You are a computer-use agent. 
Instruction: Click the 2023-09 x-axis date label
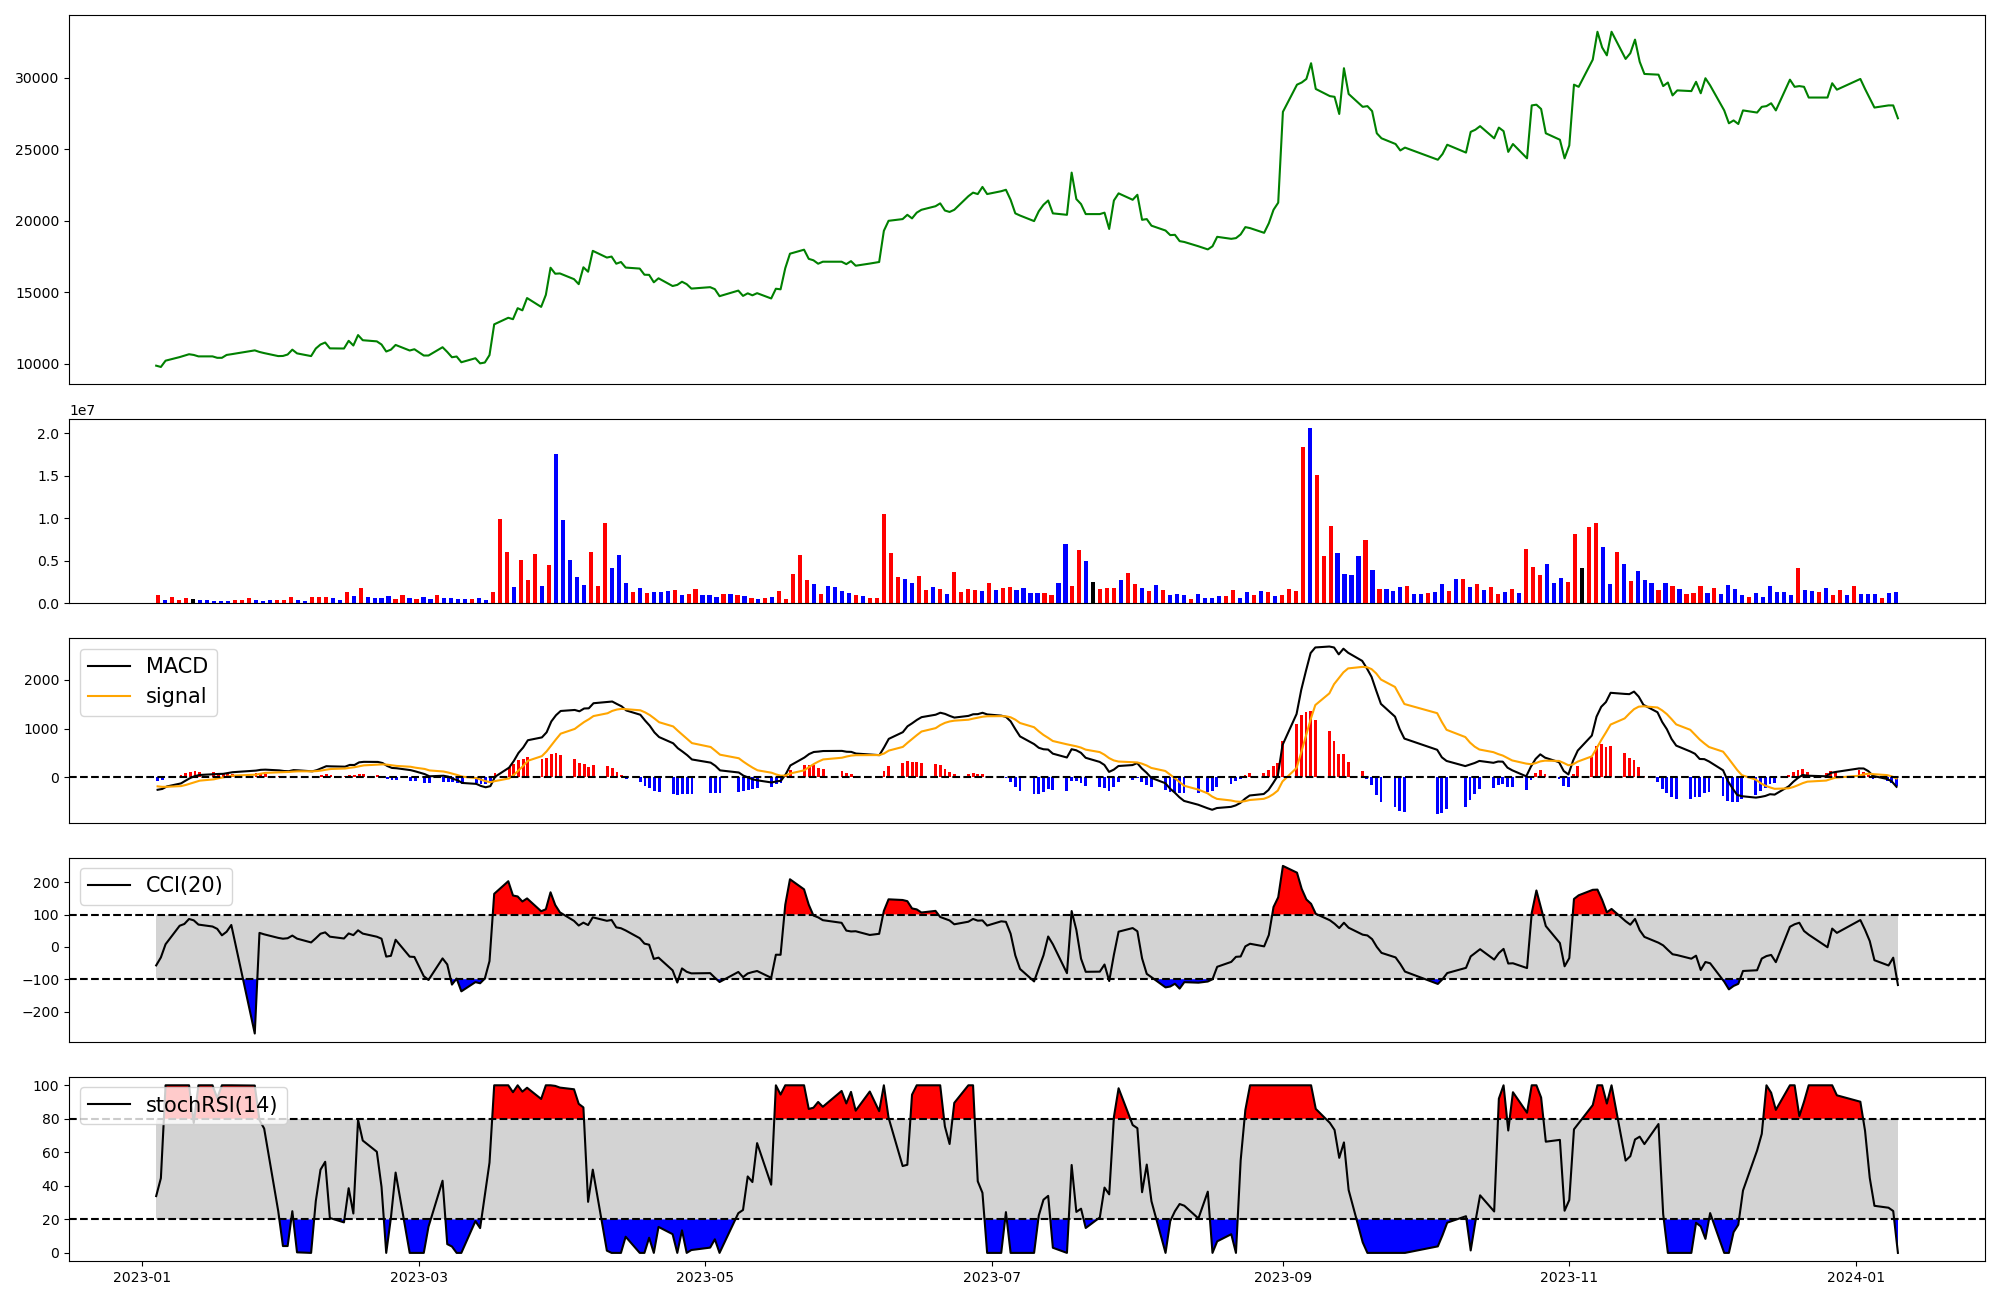(x=1282, y=1277)
